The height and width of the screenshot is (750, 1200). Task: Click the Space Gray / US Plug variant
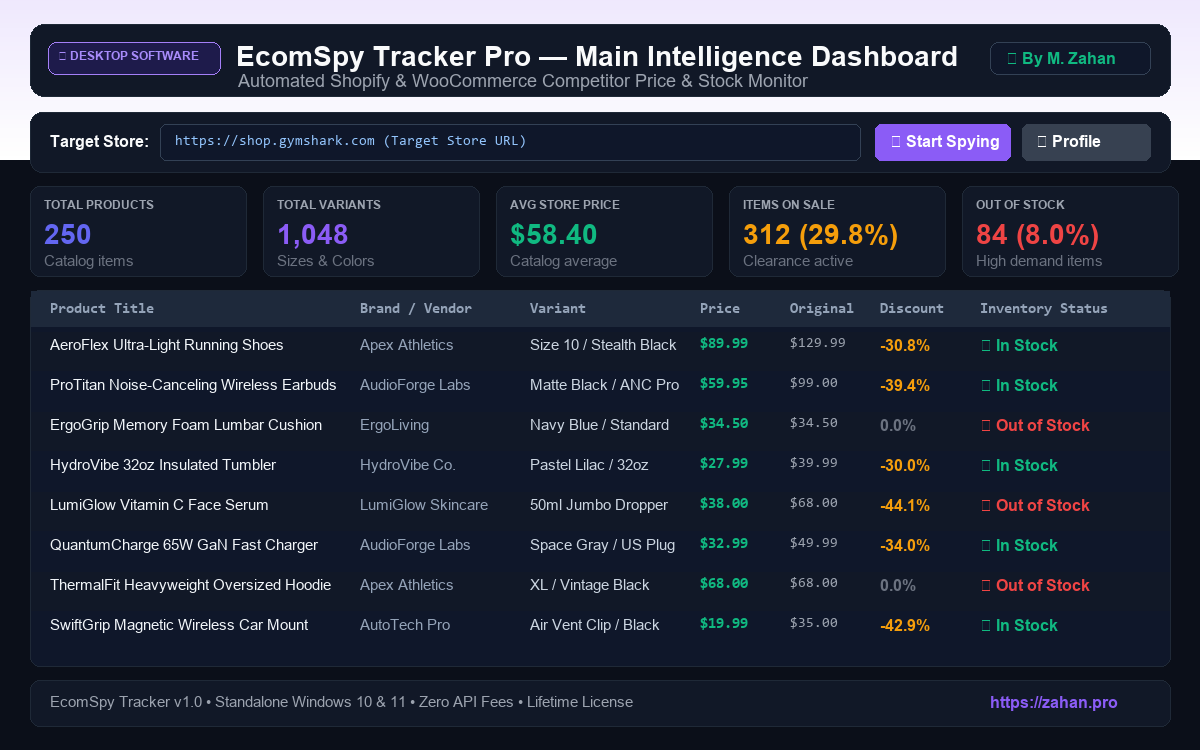pyautogui.click(x=602, y=545)
